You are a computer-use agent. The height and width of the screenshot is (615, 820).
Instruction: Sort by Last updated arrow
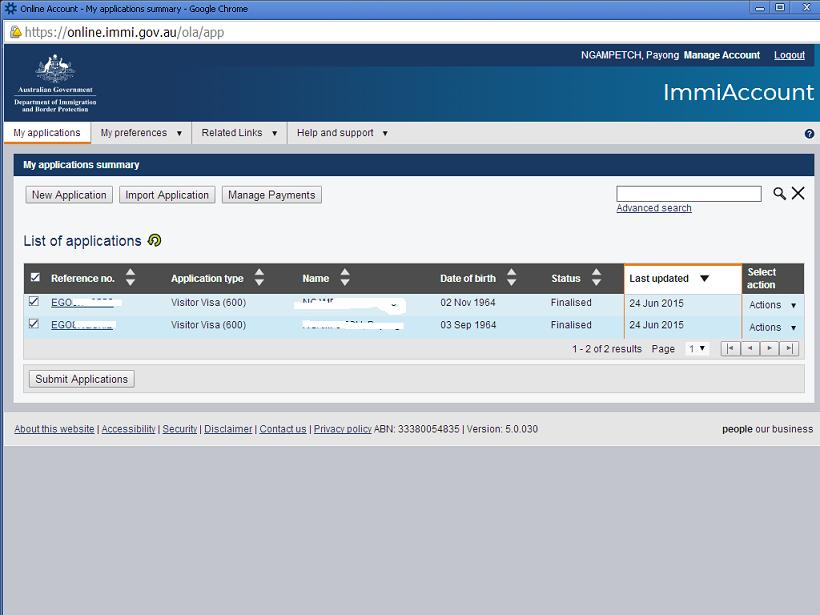coord(704,278)
